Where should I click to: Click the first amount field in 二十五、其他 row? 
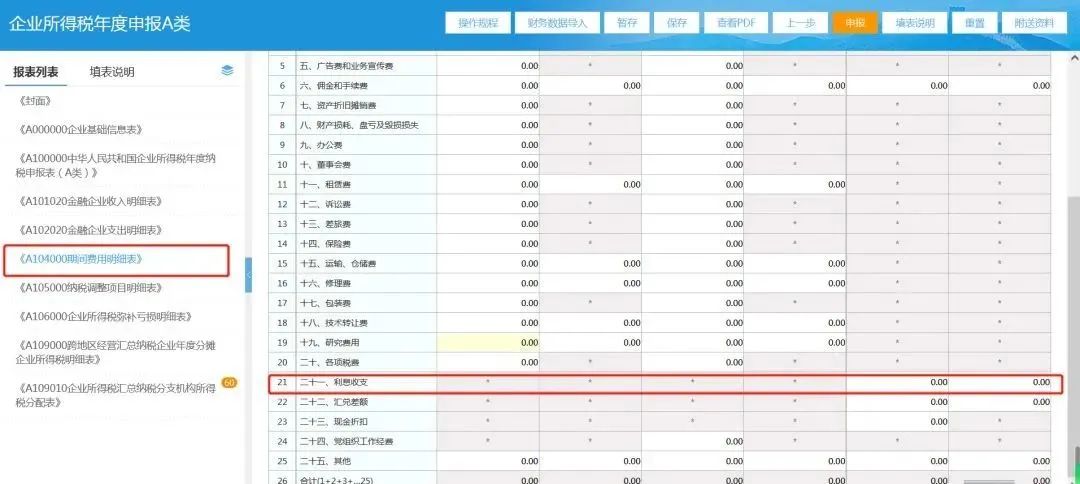pos(488,461)
